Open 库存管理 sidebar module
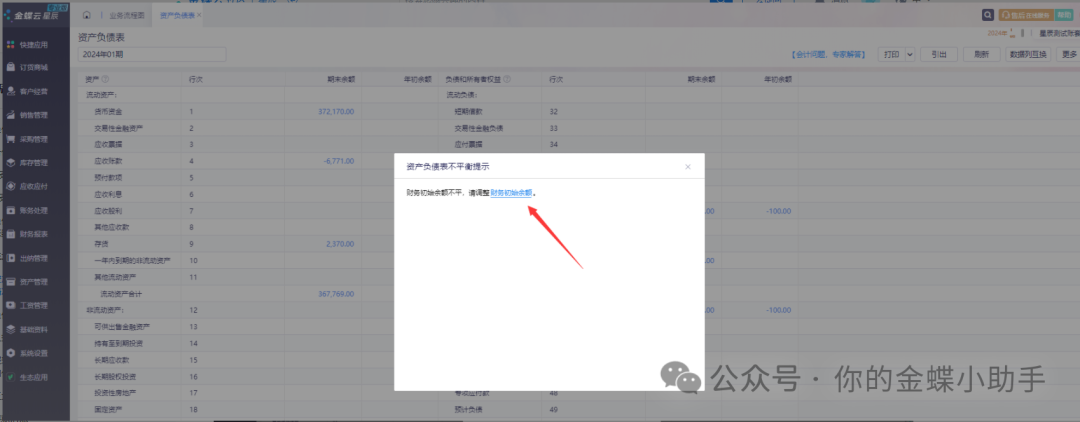1080x422 pixels. point(34,163)
